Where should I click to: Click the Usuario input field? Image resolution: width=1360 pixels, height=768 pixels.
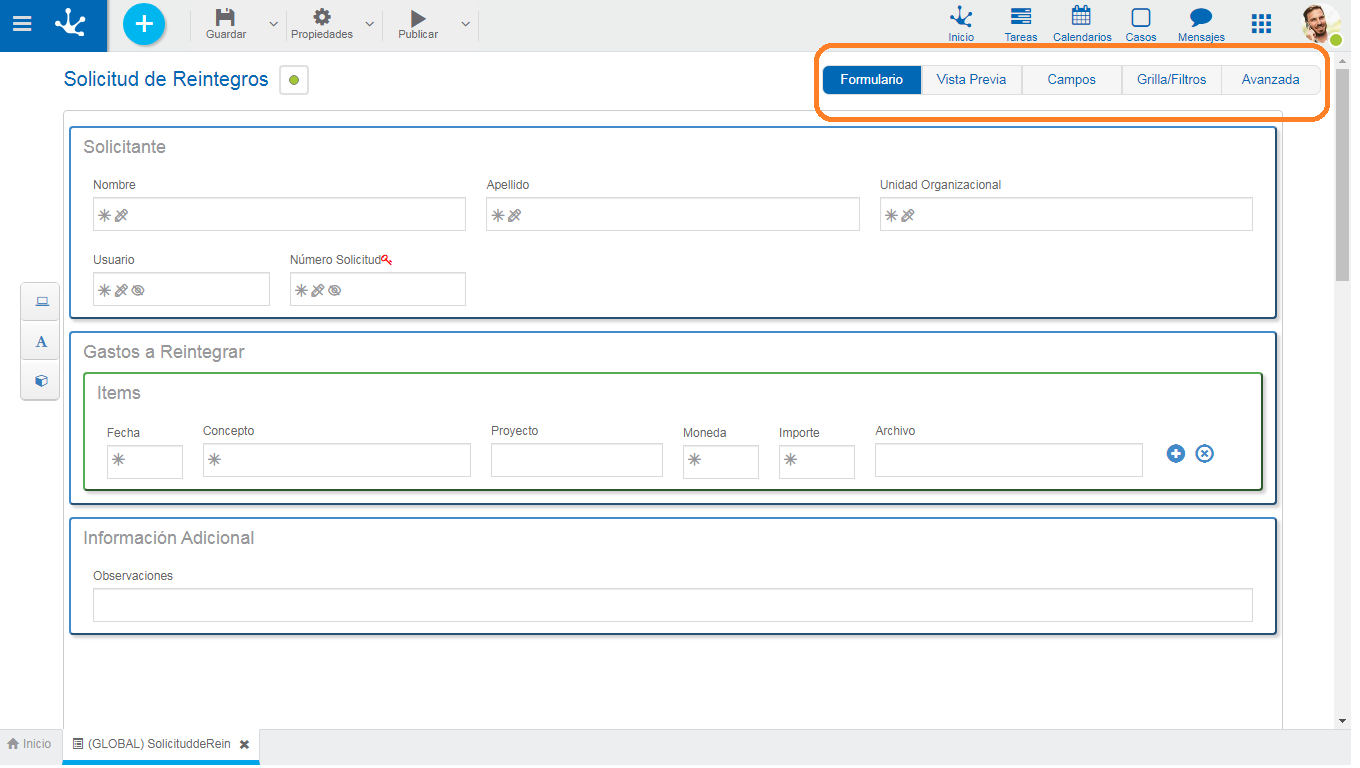(181, 289)
